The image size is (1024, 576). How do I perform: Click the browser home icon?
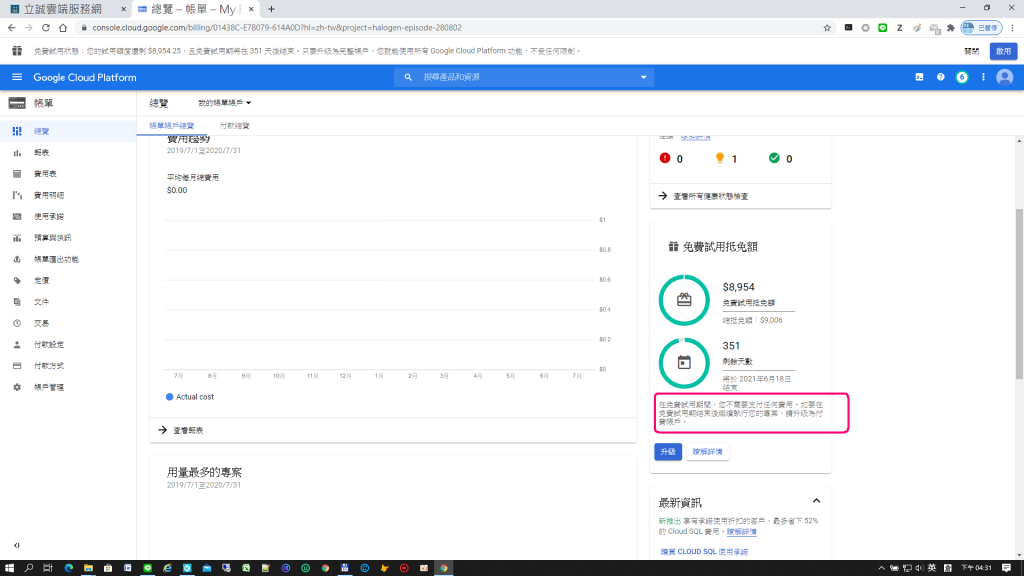(x=63, y=27)
